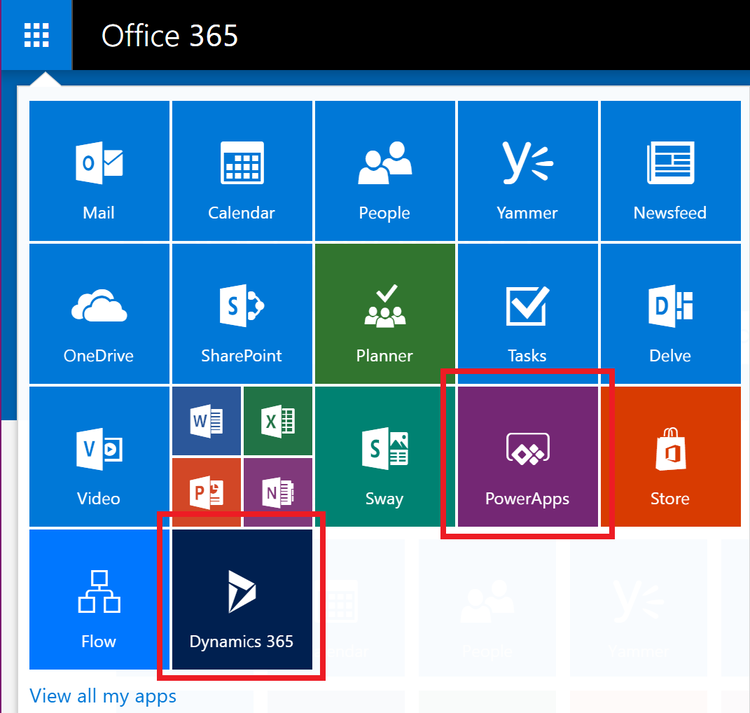Open the Newsfeed tile
This screenshot has height=713, width=750.
click(x=671, y=171)
